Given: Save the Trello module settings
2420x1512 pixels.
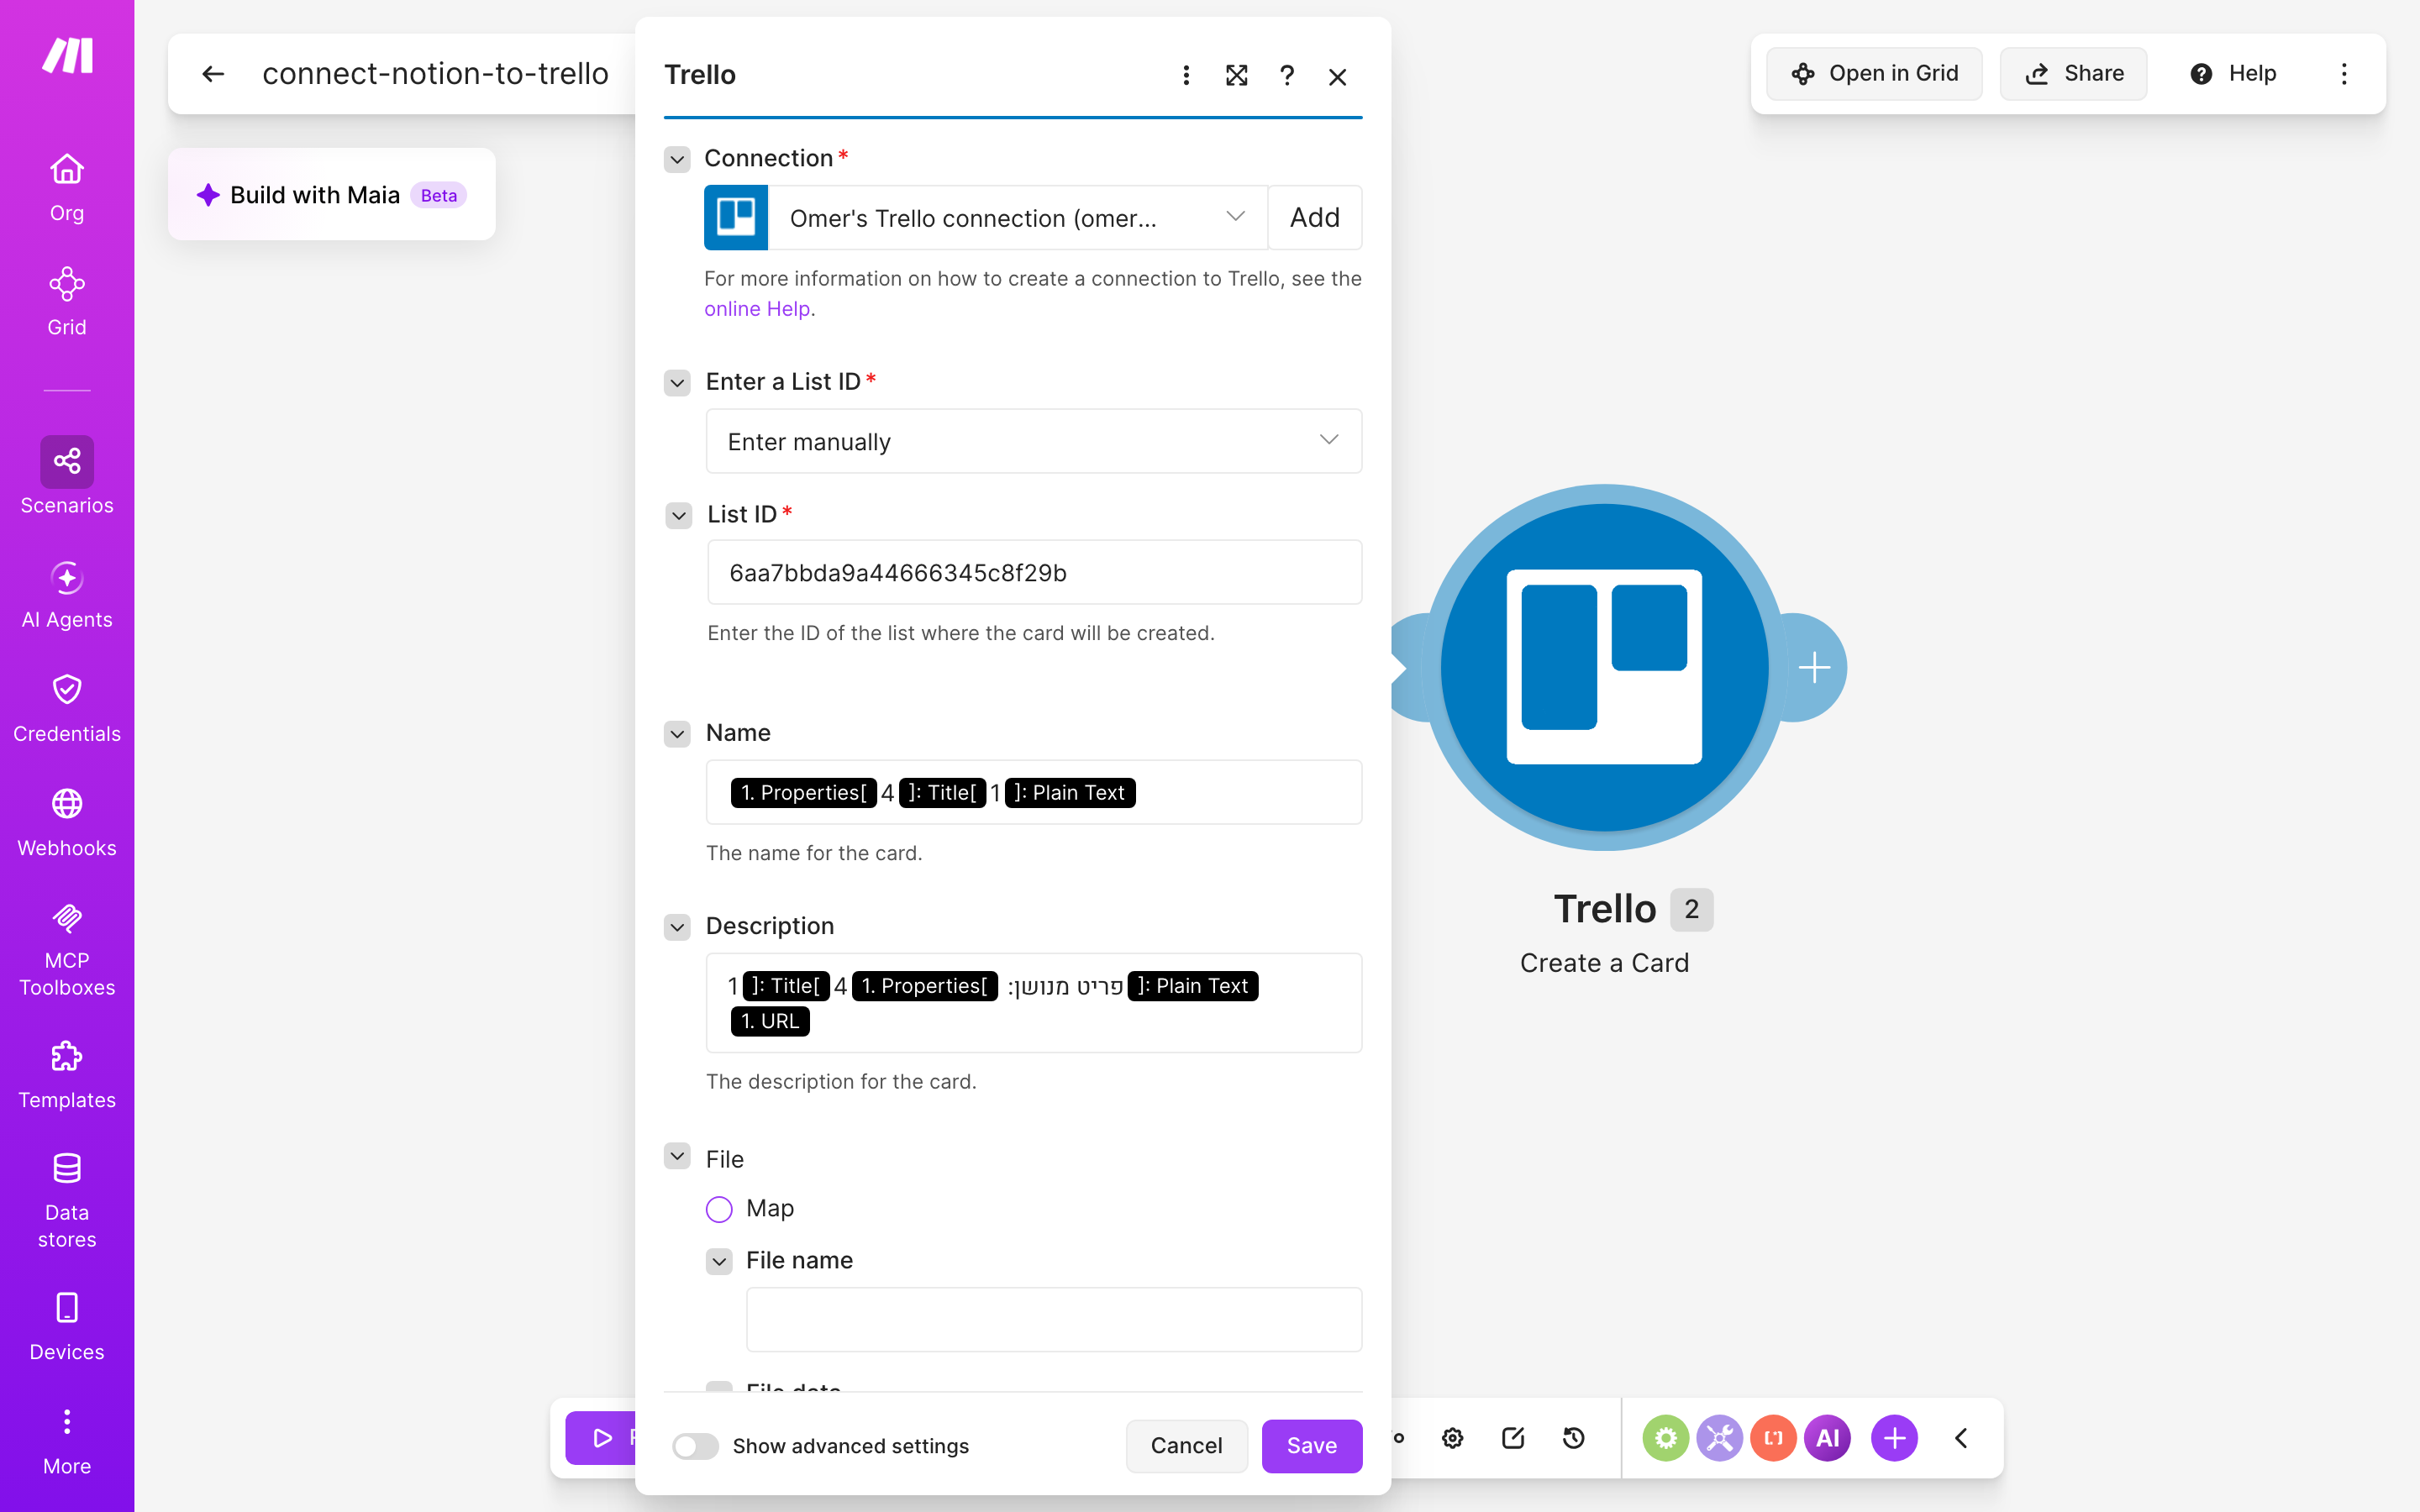Looking at the screenshot, I should point(1311,1446).
